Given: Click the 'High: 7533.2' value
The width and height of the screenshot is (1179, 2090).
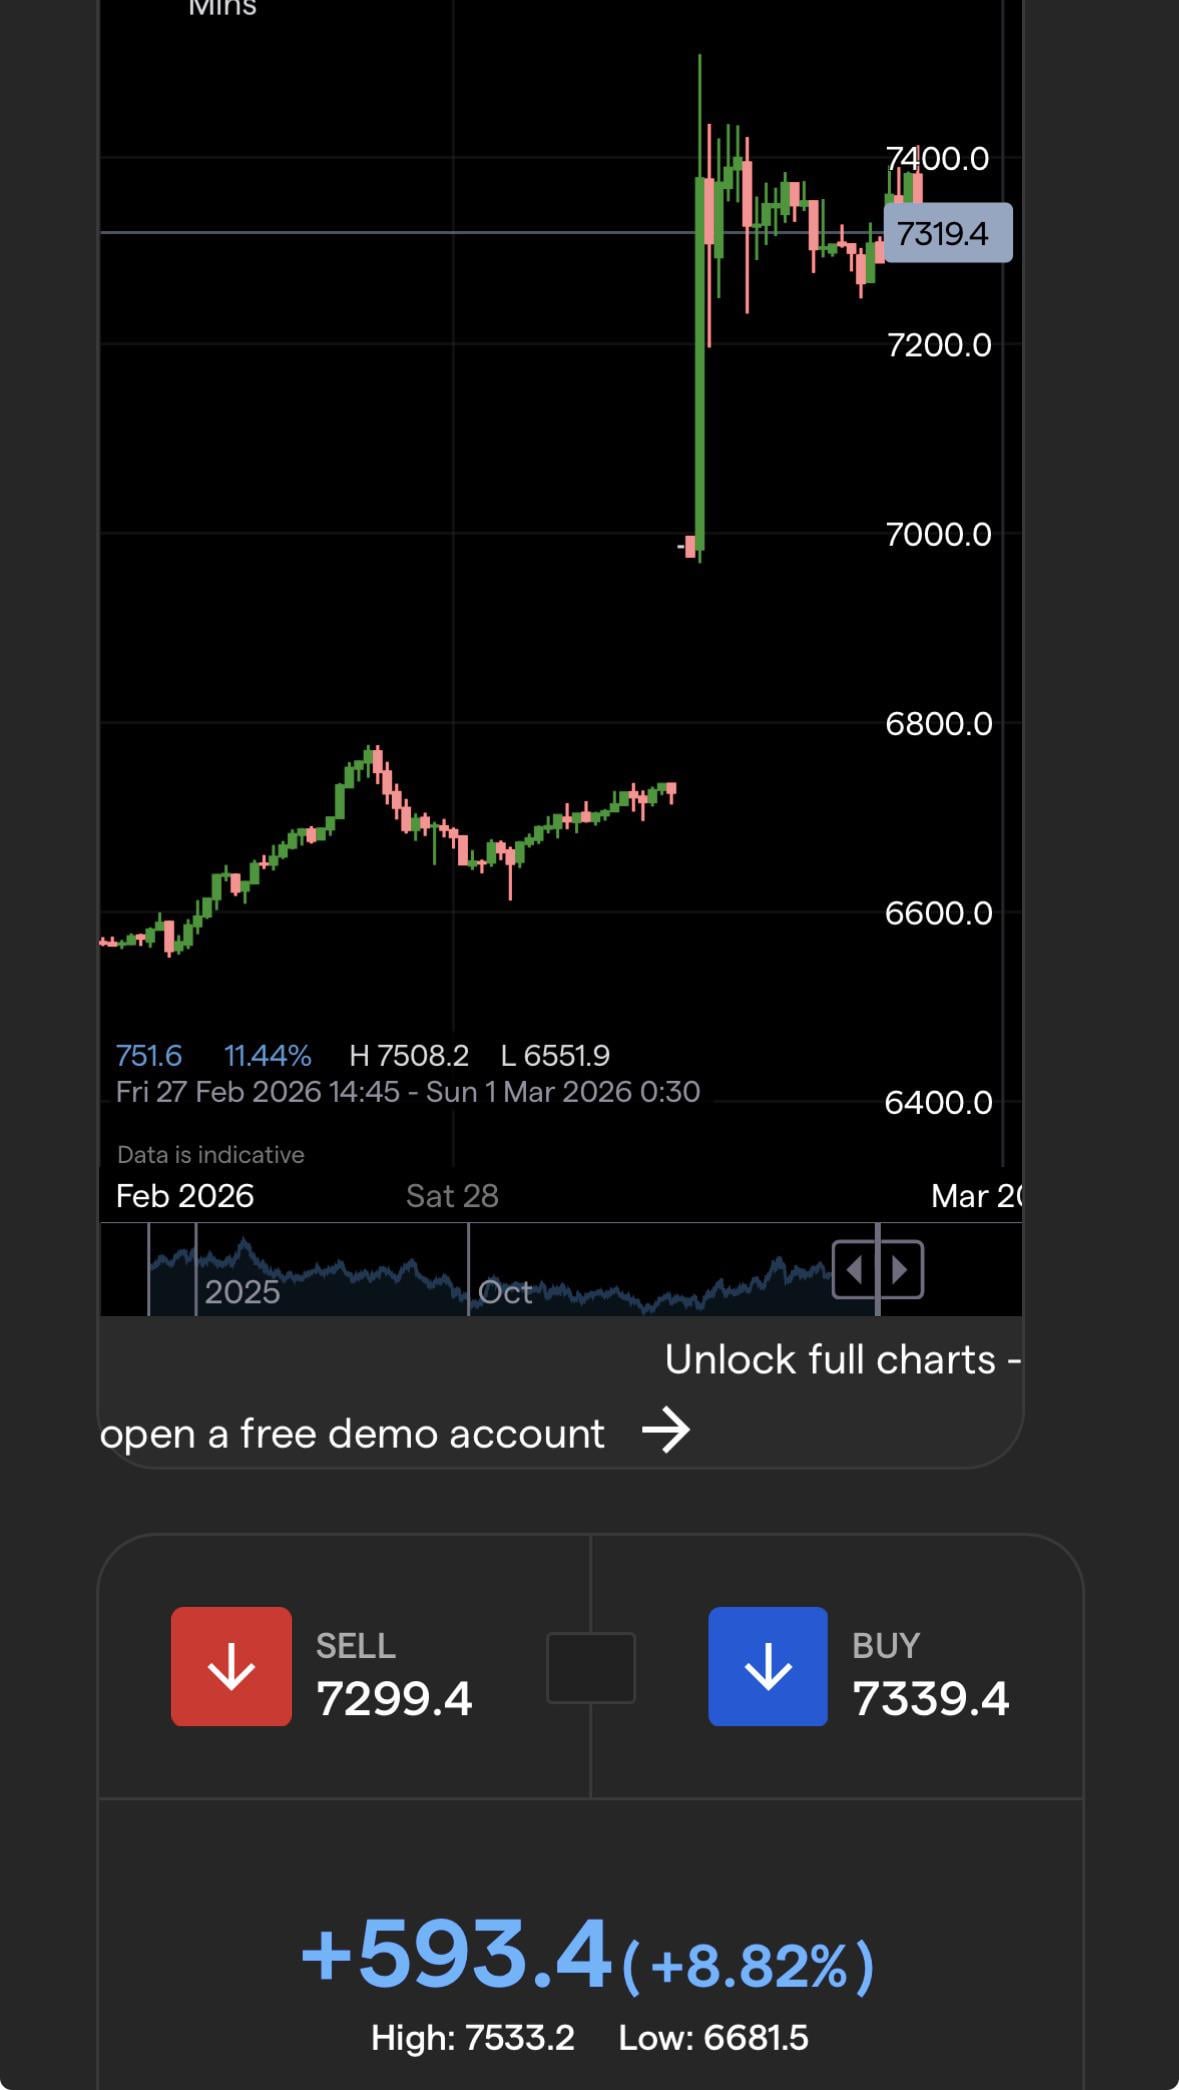Looking at the screenshot, I should [x=472, y=2038].
